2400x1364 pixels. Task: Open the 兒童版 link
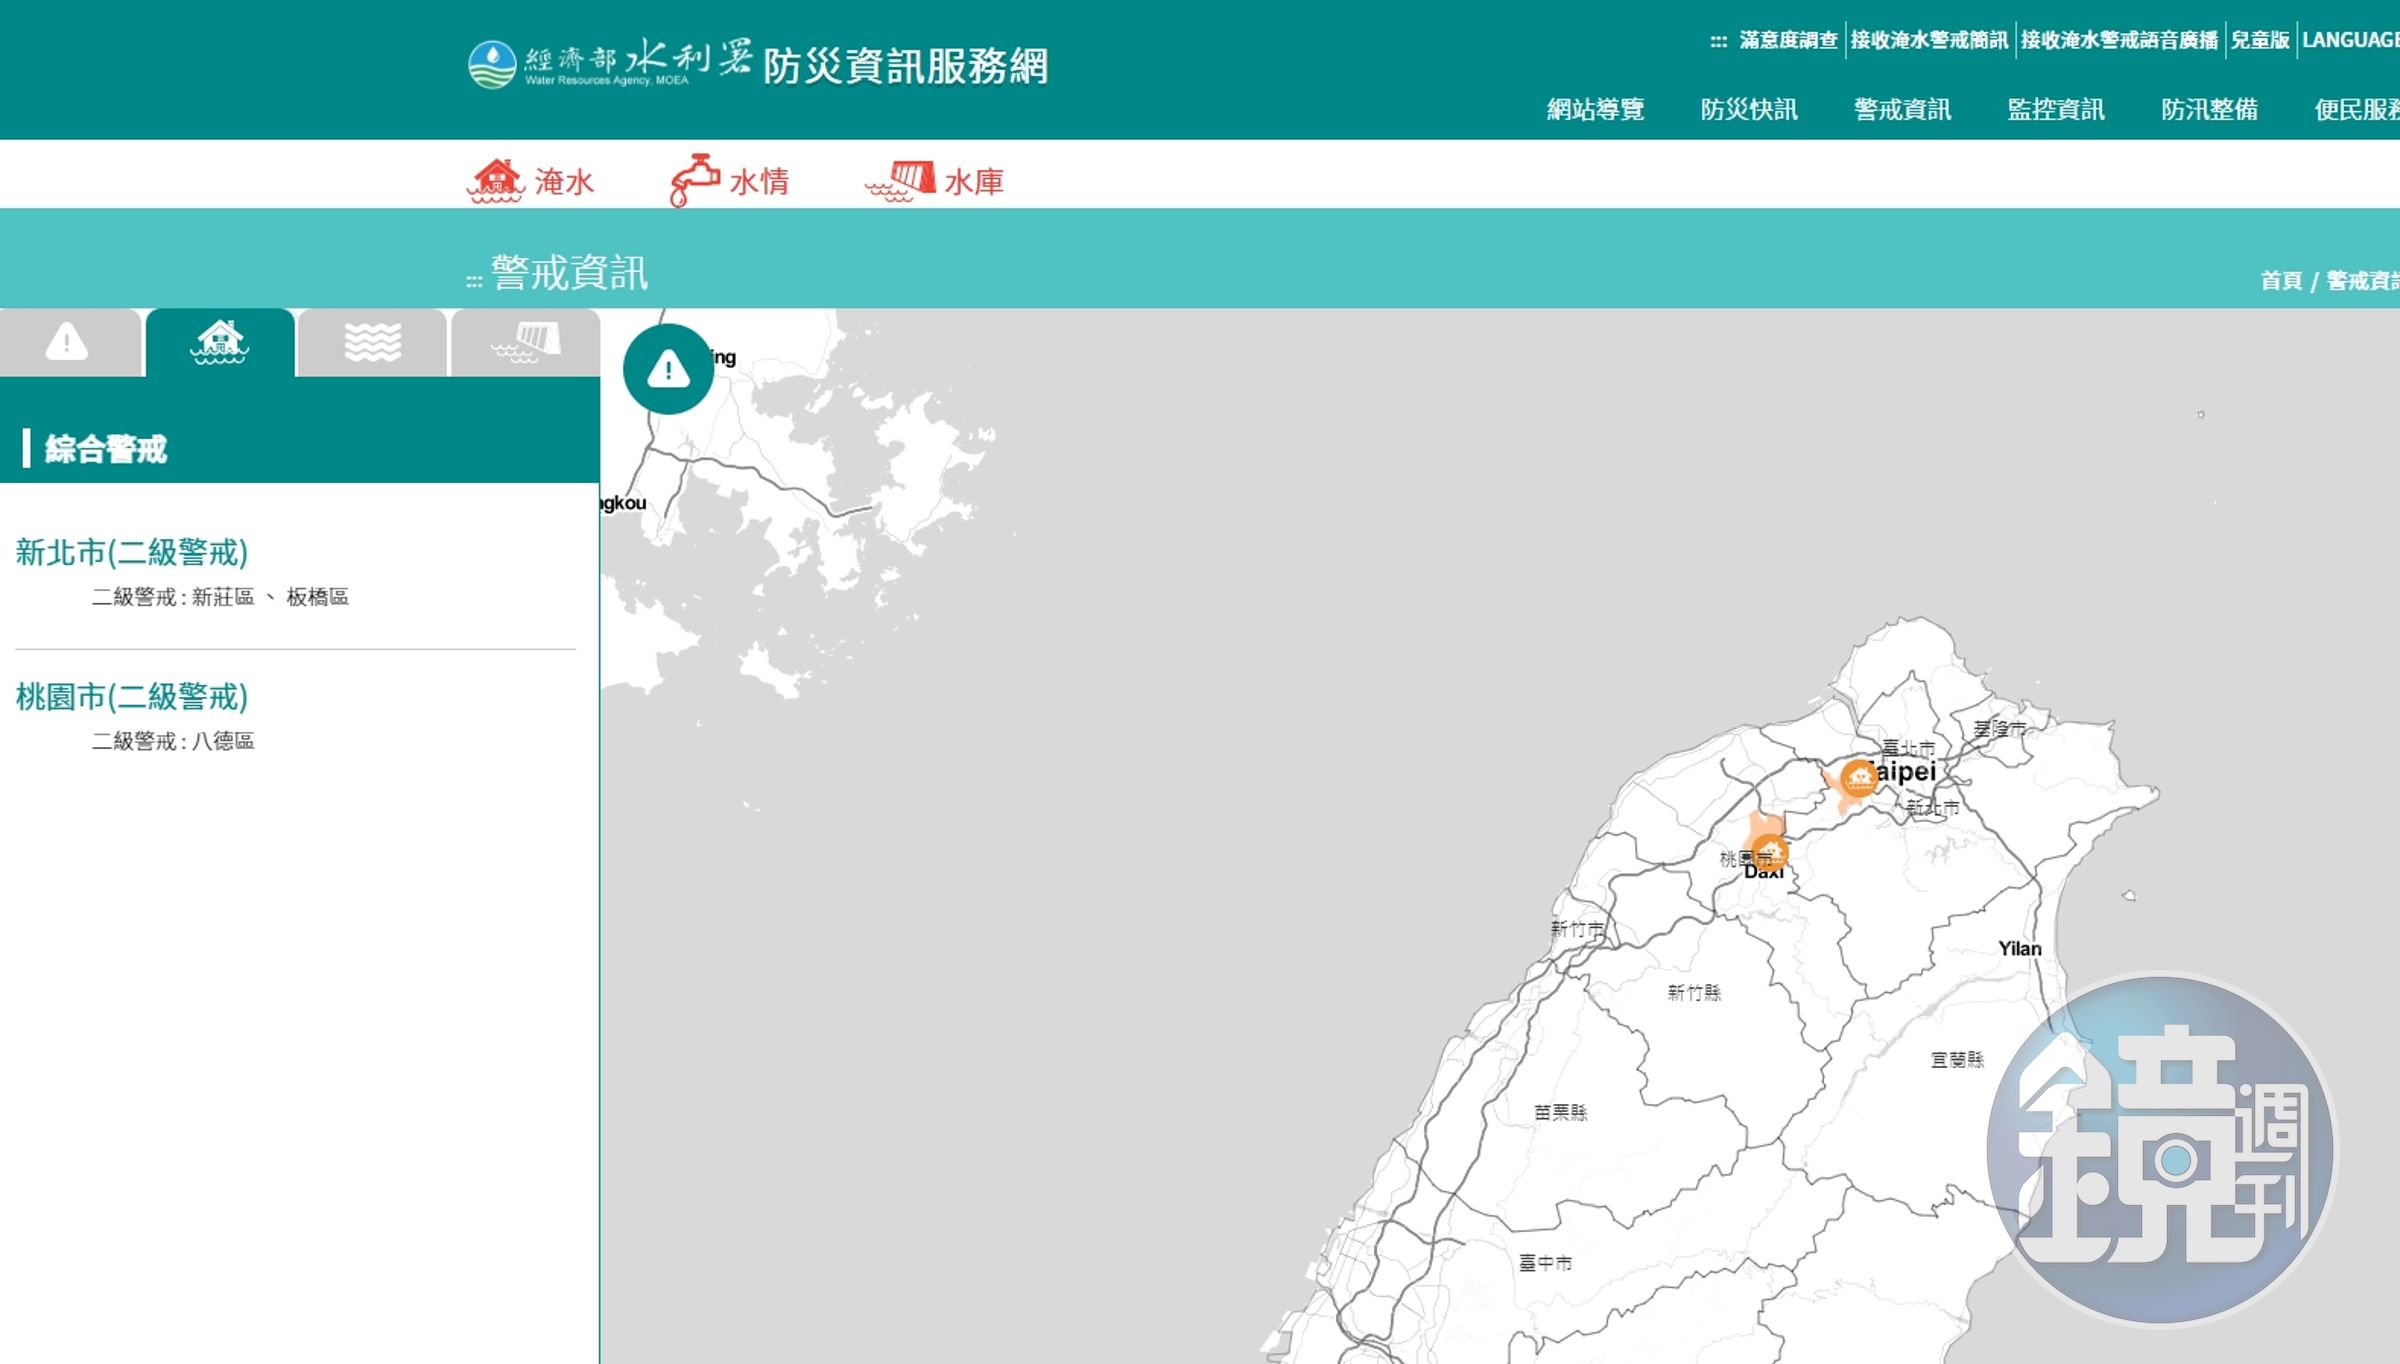(x=2260, y=40)
